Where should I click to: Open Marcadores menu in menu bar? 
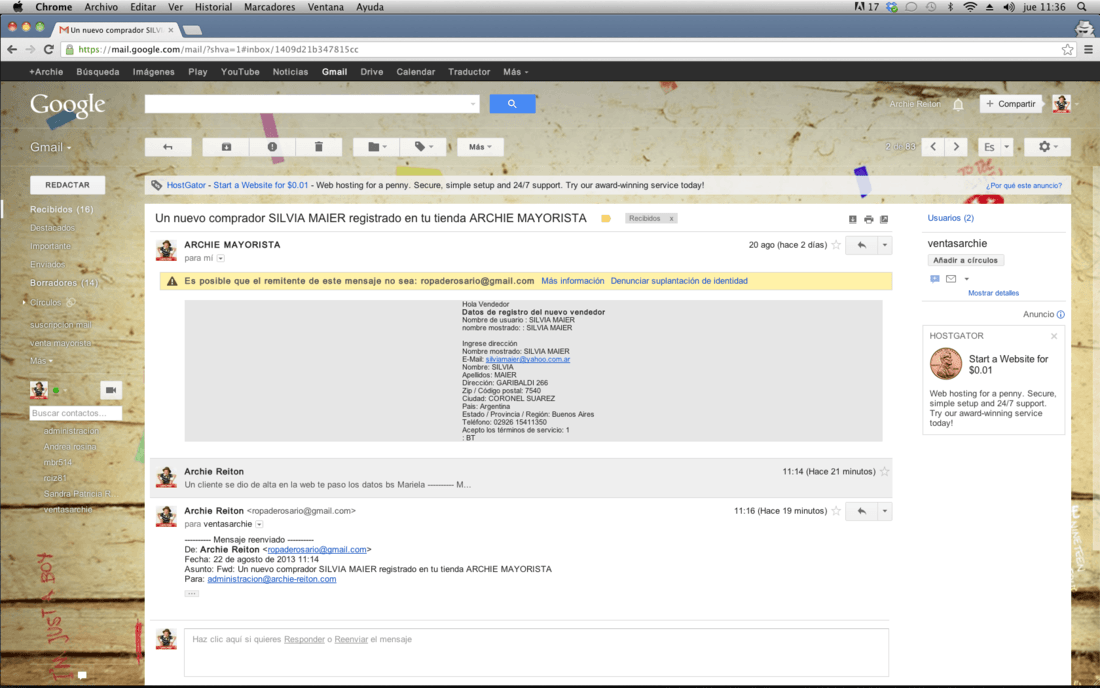click(x=269, y=7)
